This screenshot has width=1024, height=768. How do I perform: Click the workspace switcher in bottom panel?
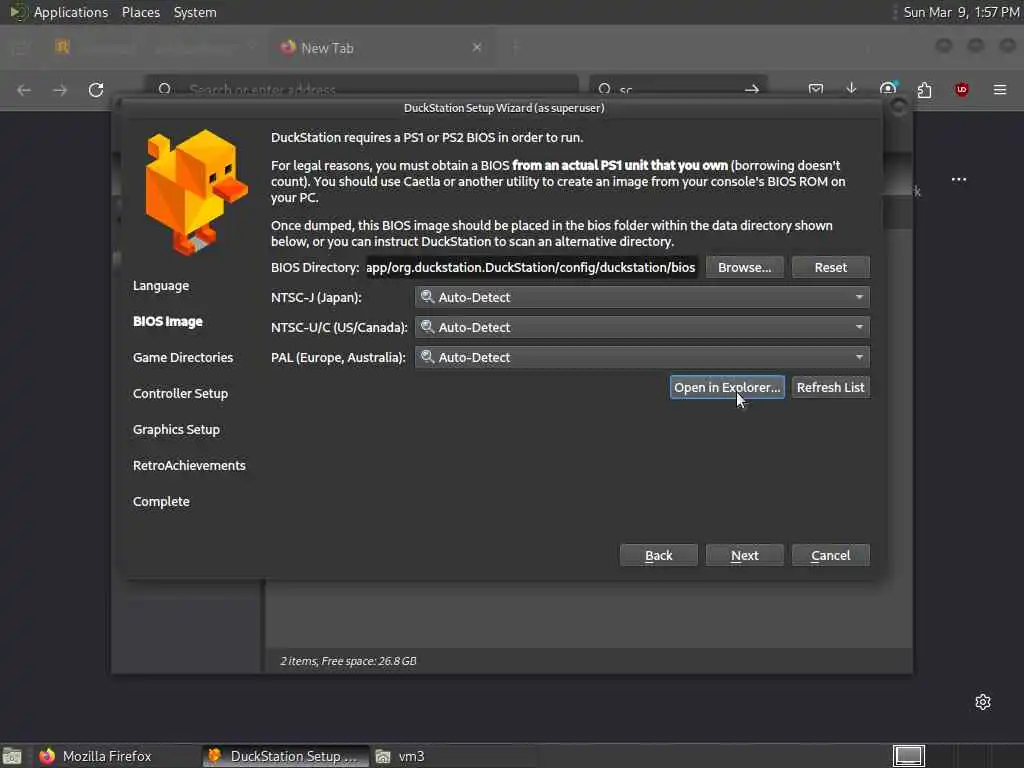[908, 756]
